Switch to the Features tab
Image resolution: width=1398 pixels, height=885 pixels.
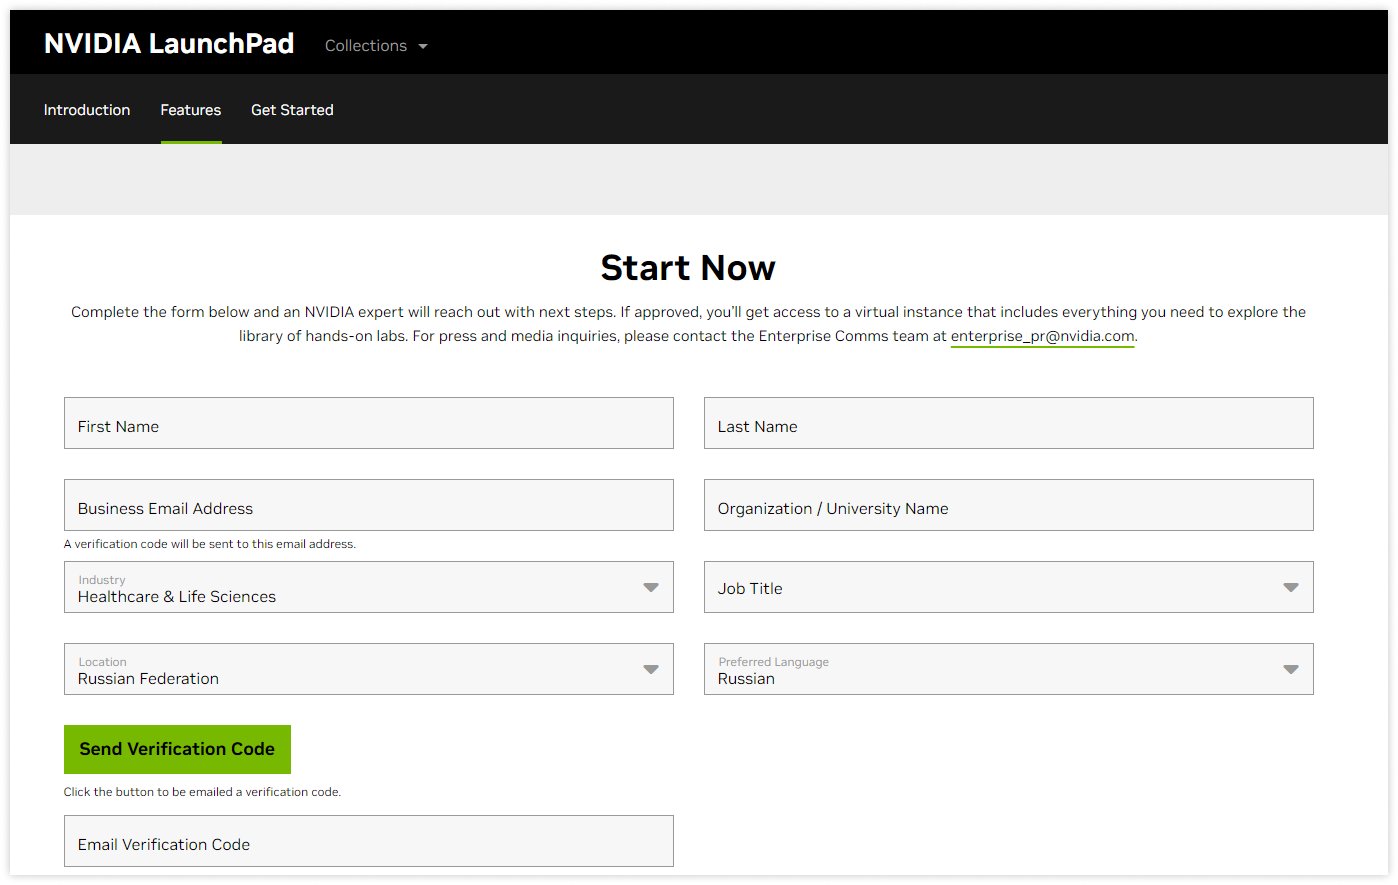point(191,110)
